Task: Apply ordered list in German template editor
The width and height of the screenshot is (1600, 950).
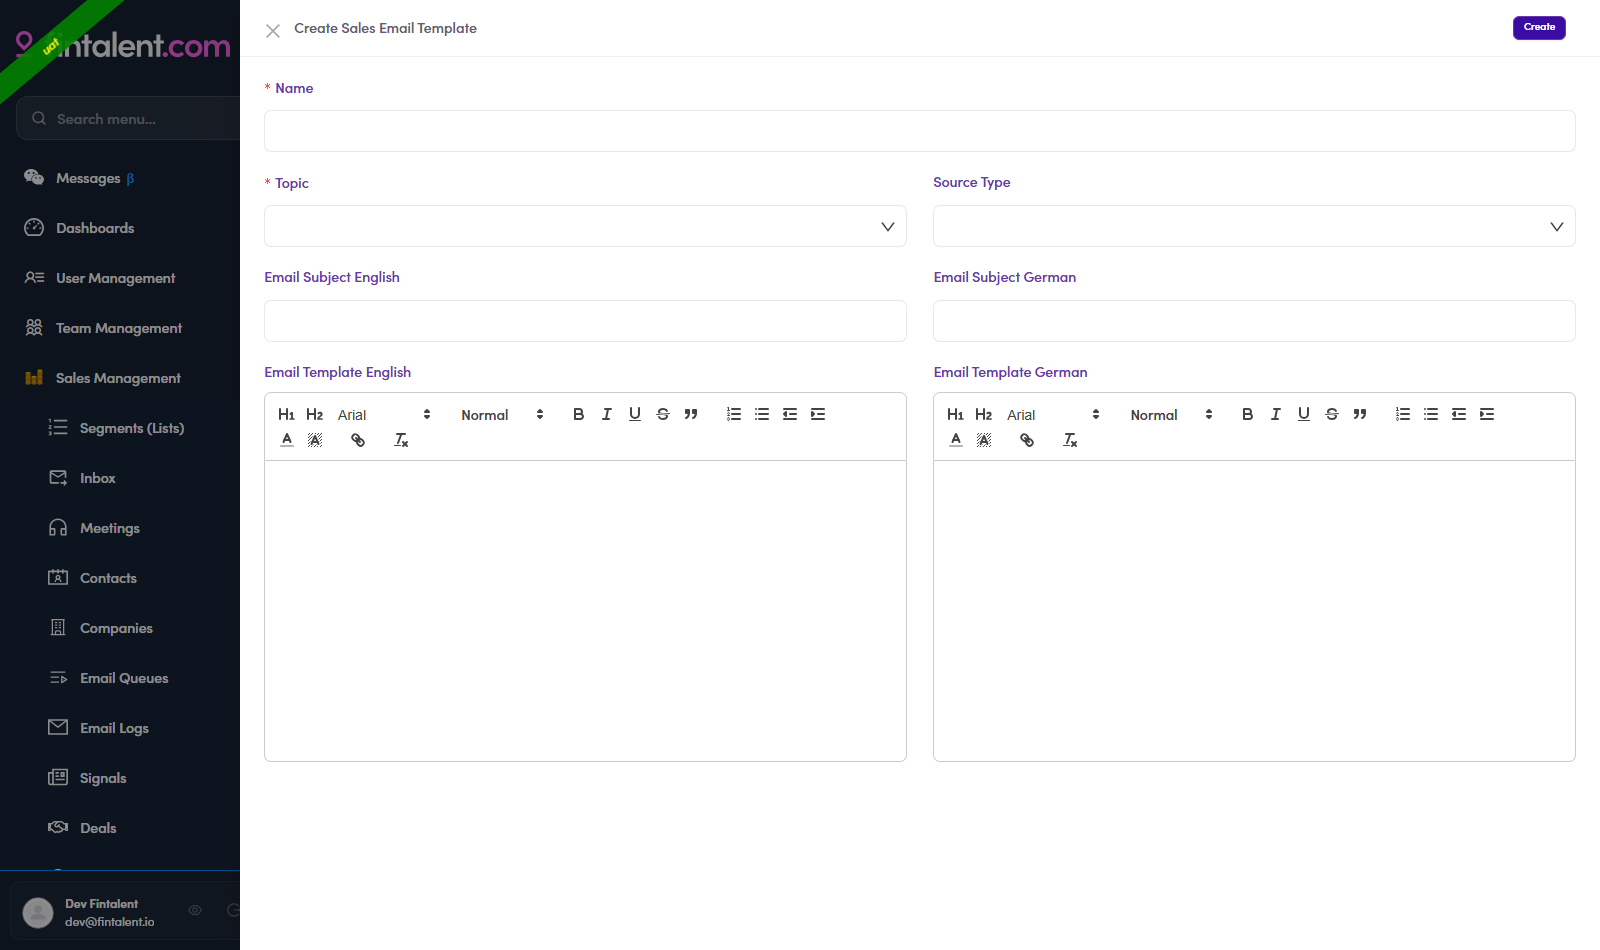Action: pos(1403,414)
